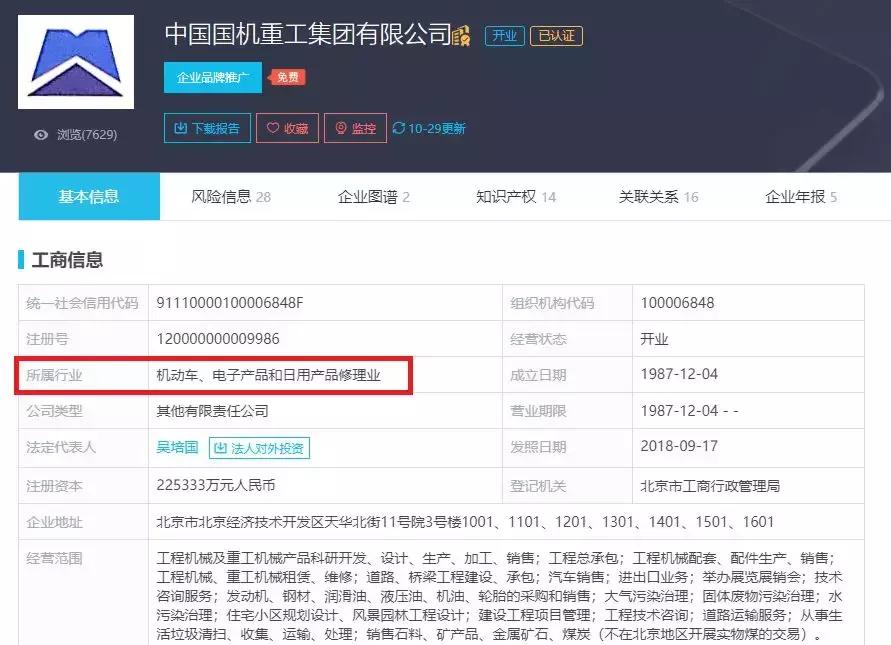The image size is (891, 645).
Task: Click the download icon on 下载报告 button
Action: tap(181, 128)
